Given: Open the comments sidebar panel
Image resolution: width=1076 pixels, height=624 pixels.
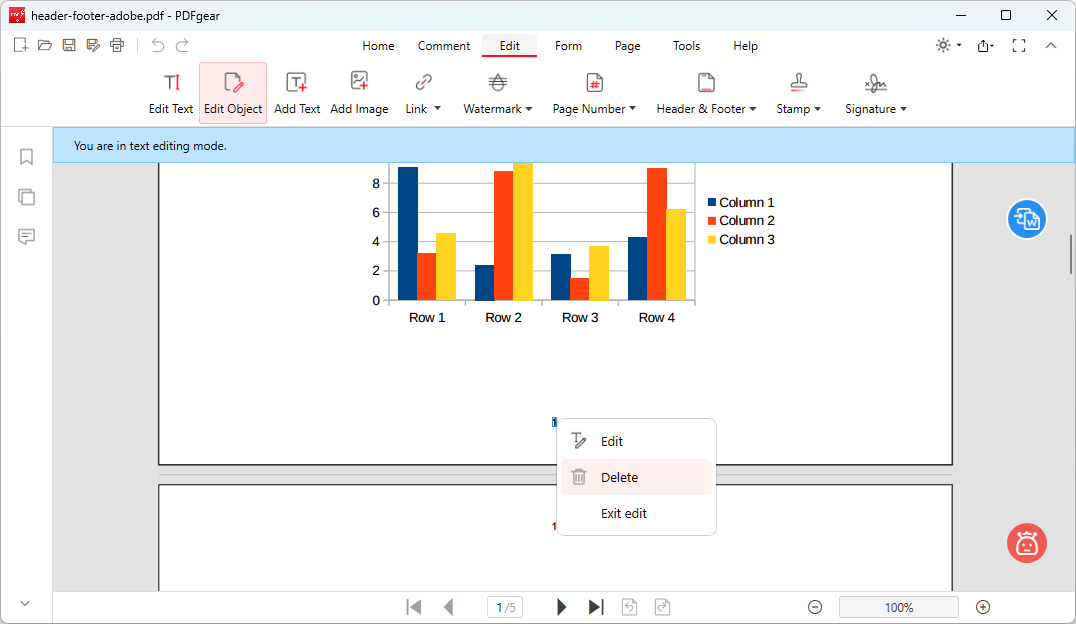Looking at the screenshot, I should point(27,237).
